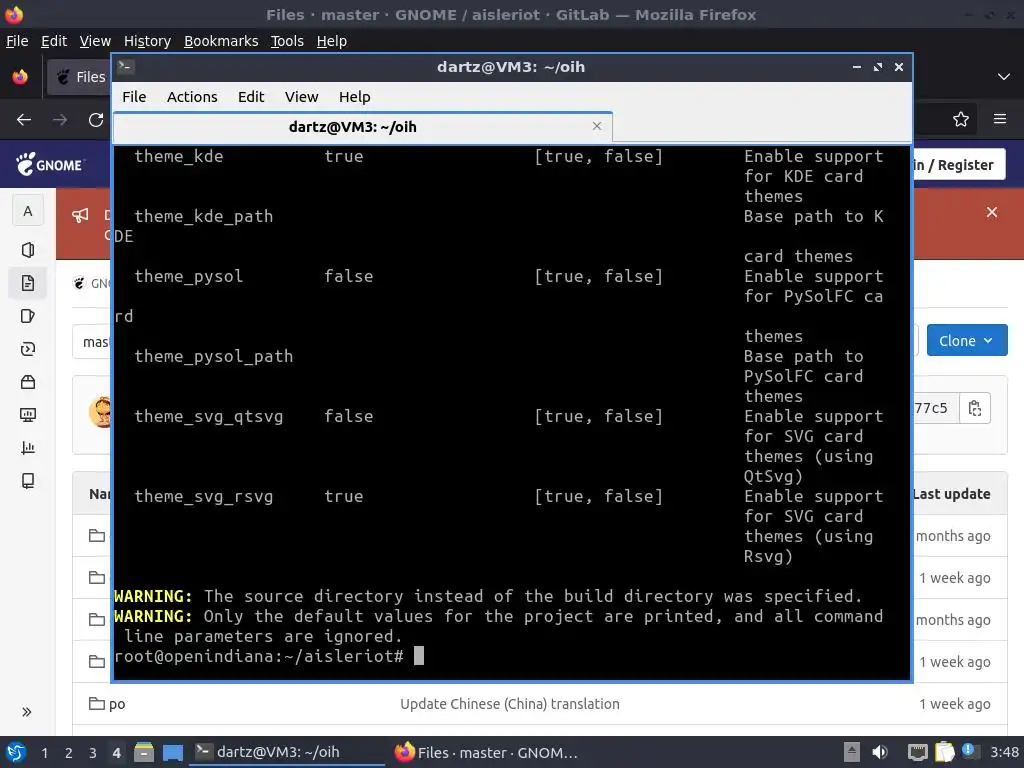This screenshot has height=768, width=1024.
Task: Focus Firefox window in taskbar
Action: coord(487,752)
